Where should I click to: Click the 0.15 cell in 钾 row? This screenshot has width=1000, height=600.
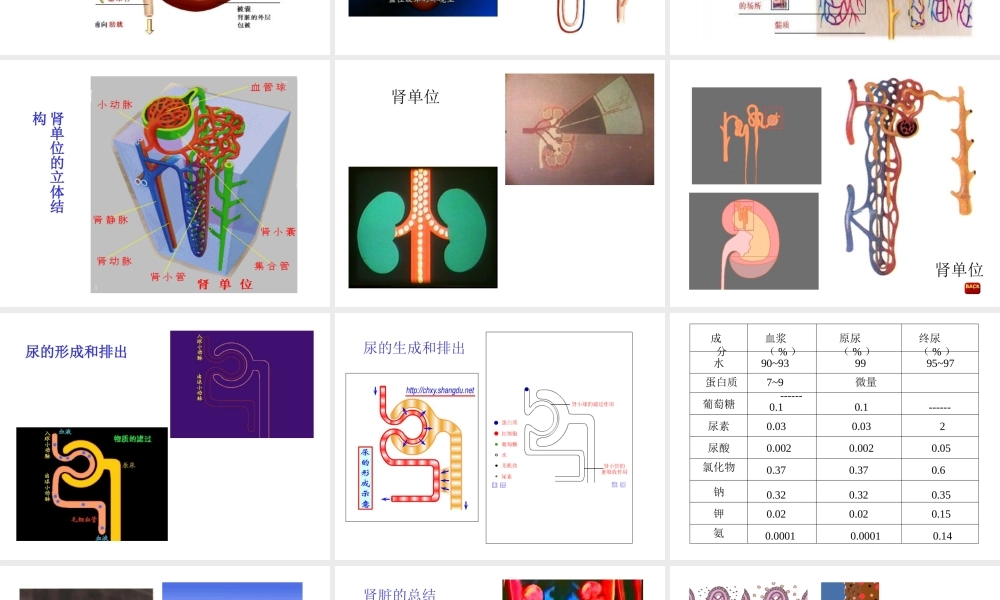point(941,514)
